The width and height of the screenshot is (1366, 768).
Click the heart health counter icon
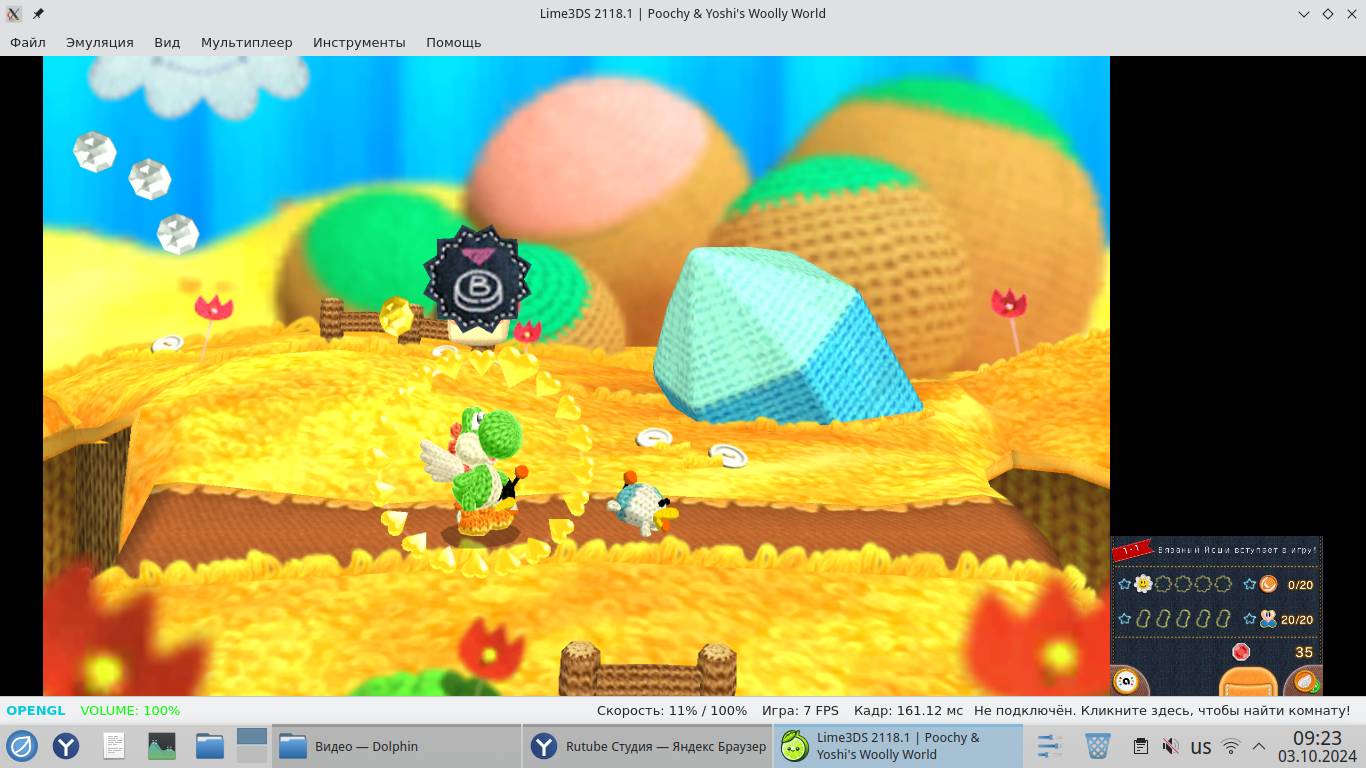click(1268, 619)
